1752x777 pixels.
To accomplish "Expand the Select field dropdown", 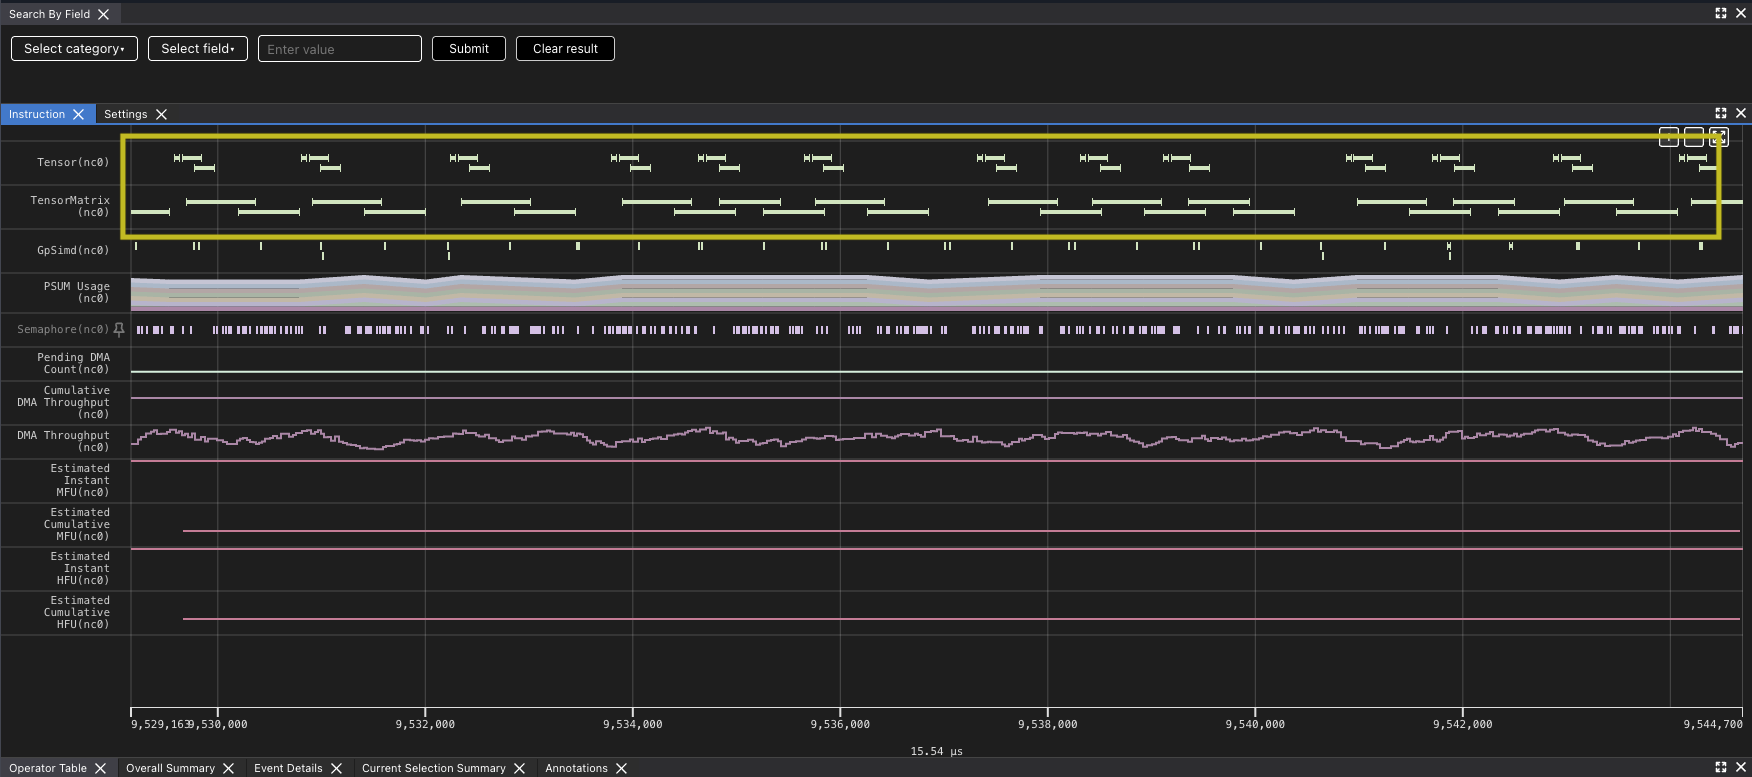I will (197, 48).
